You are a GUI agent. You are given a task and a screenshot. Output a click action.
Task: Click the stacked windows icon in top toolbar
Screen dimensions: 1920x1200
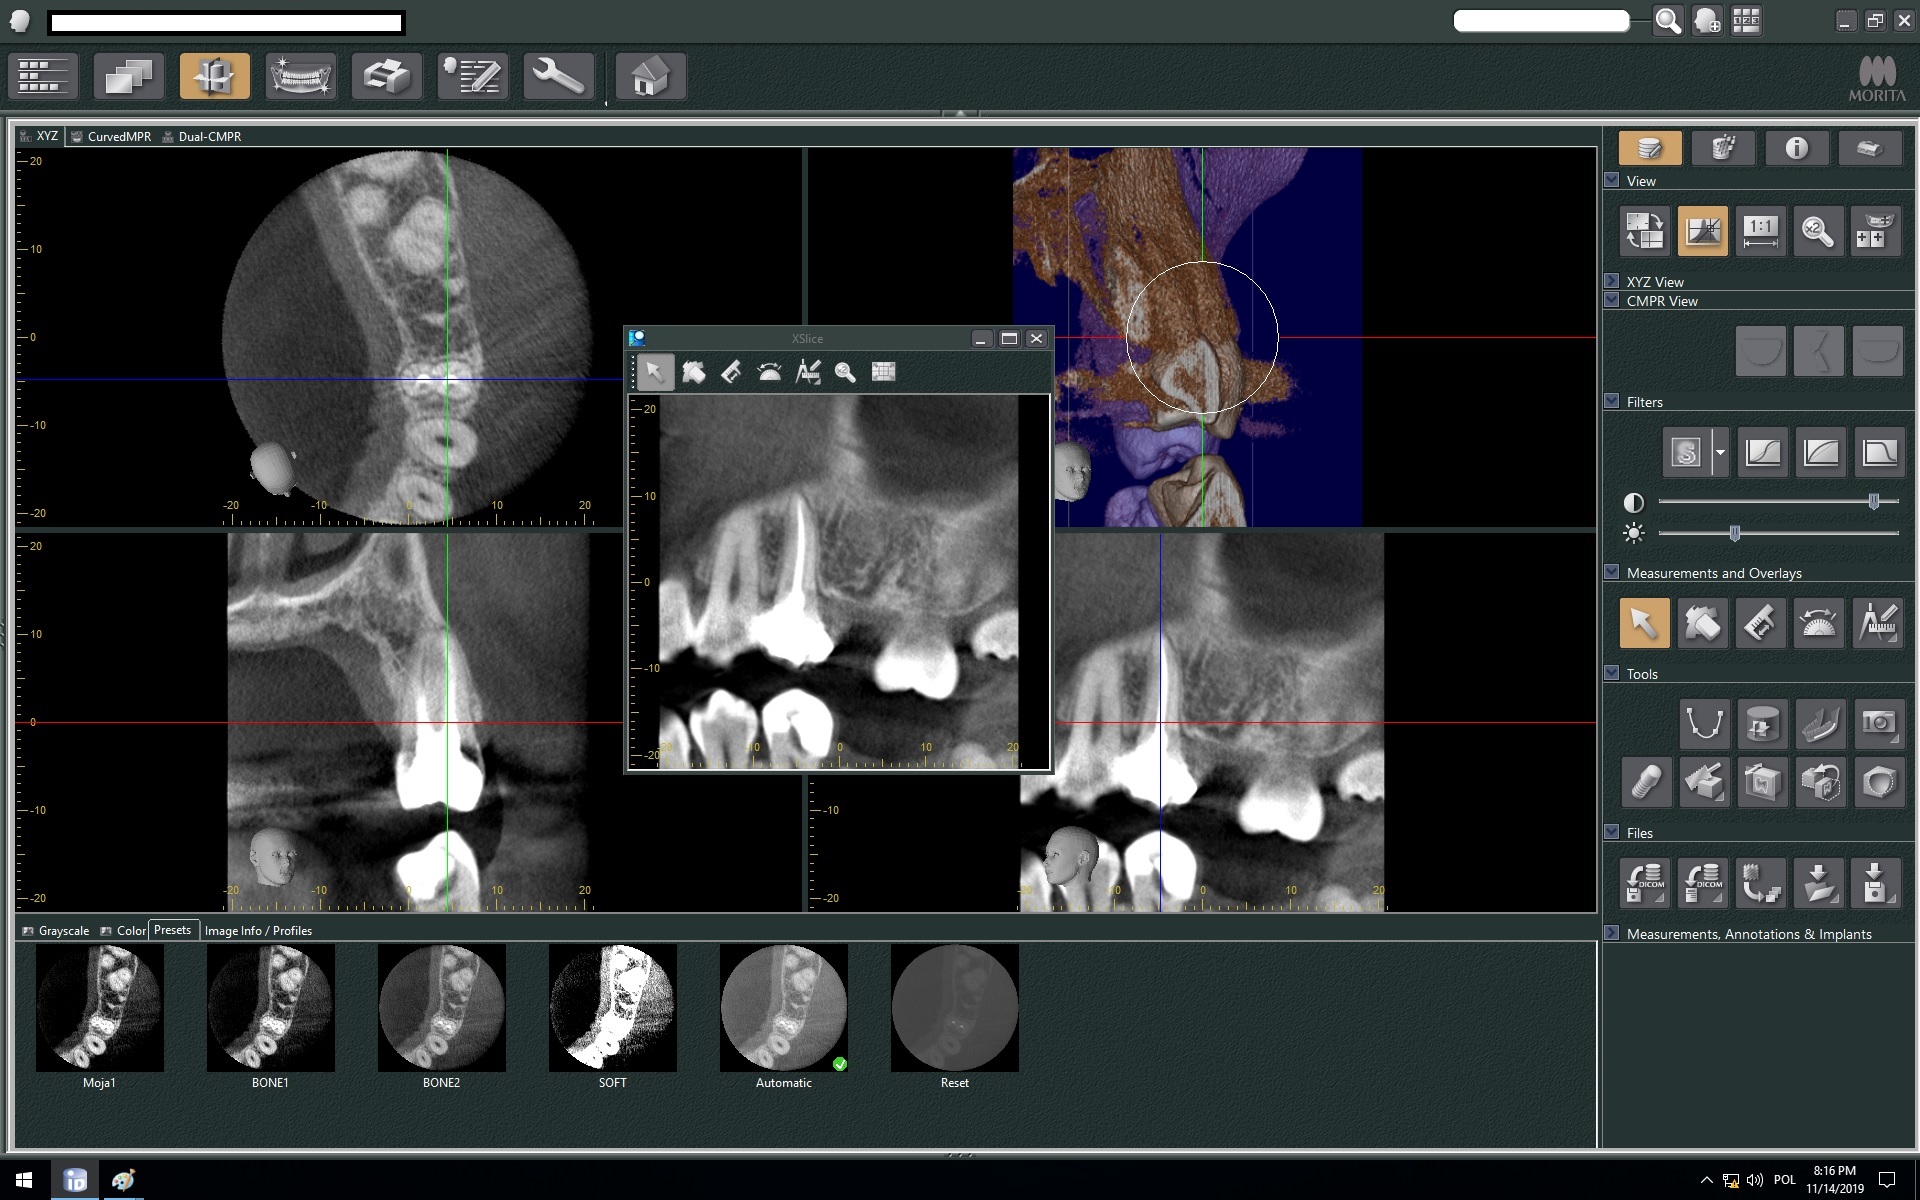(129, 76)
